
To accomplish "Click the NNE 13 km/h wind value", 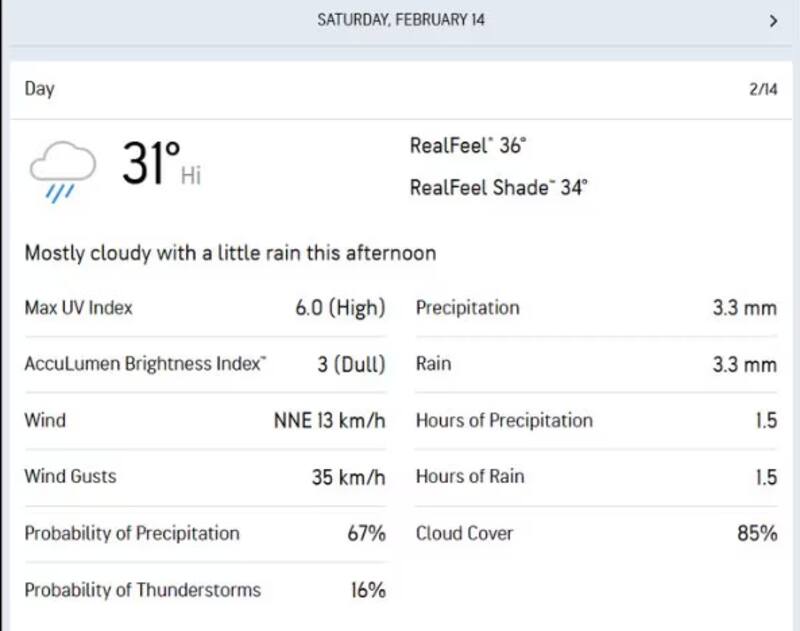I will [x=329, y=420].
